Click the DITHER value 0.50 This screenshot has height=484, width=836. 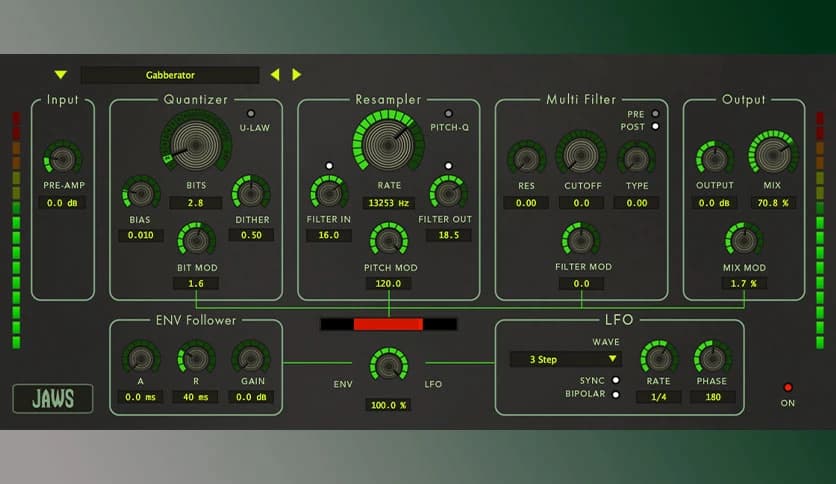[251, 235]
